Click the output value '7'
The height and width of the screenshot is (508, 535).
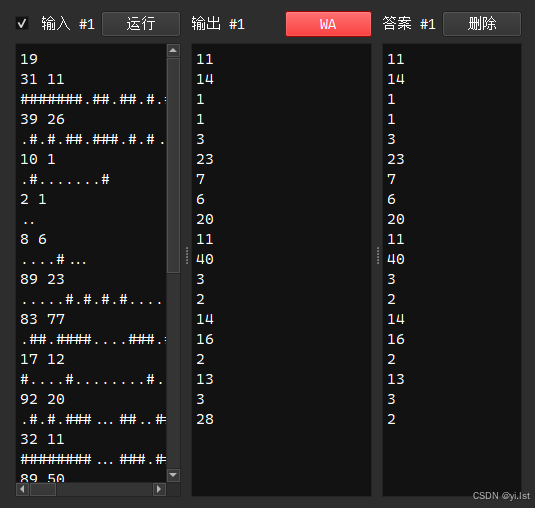[x=200, y=179]
